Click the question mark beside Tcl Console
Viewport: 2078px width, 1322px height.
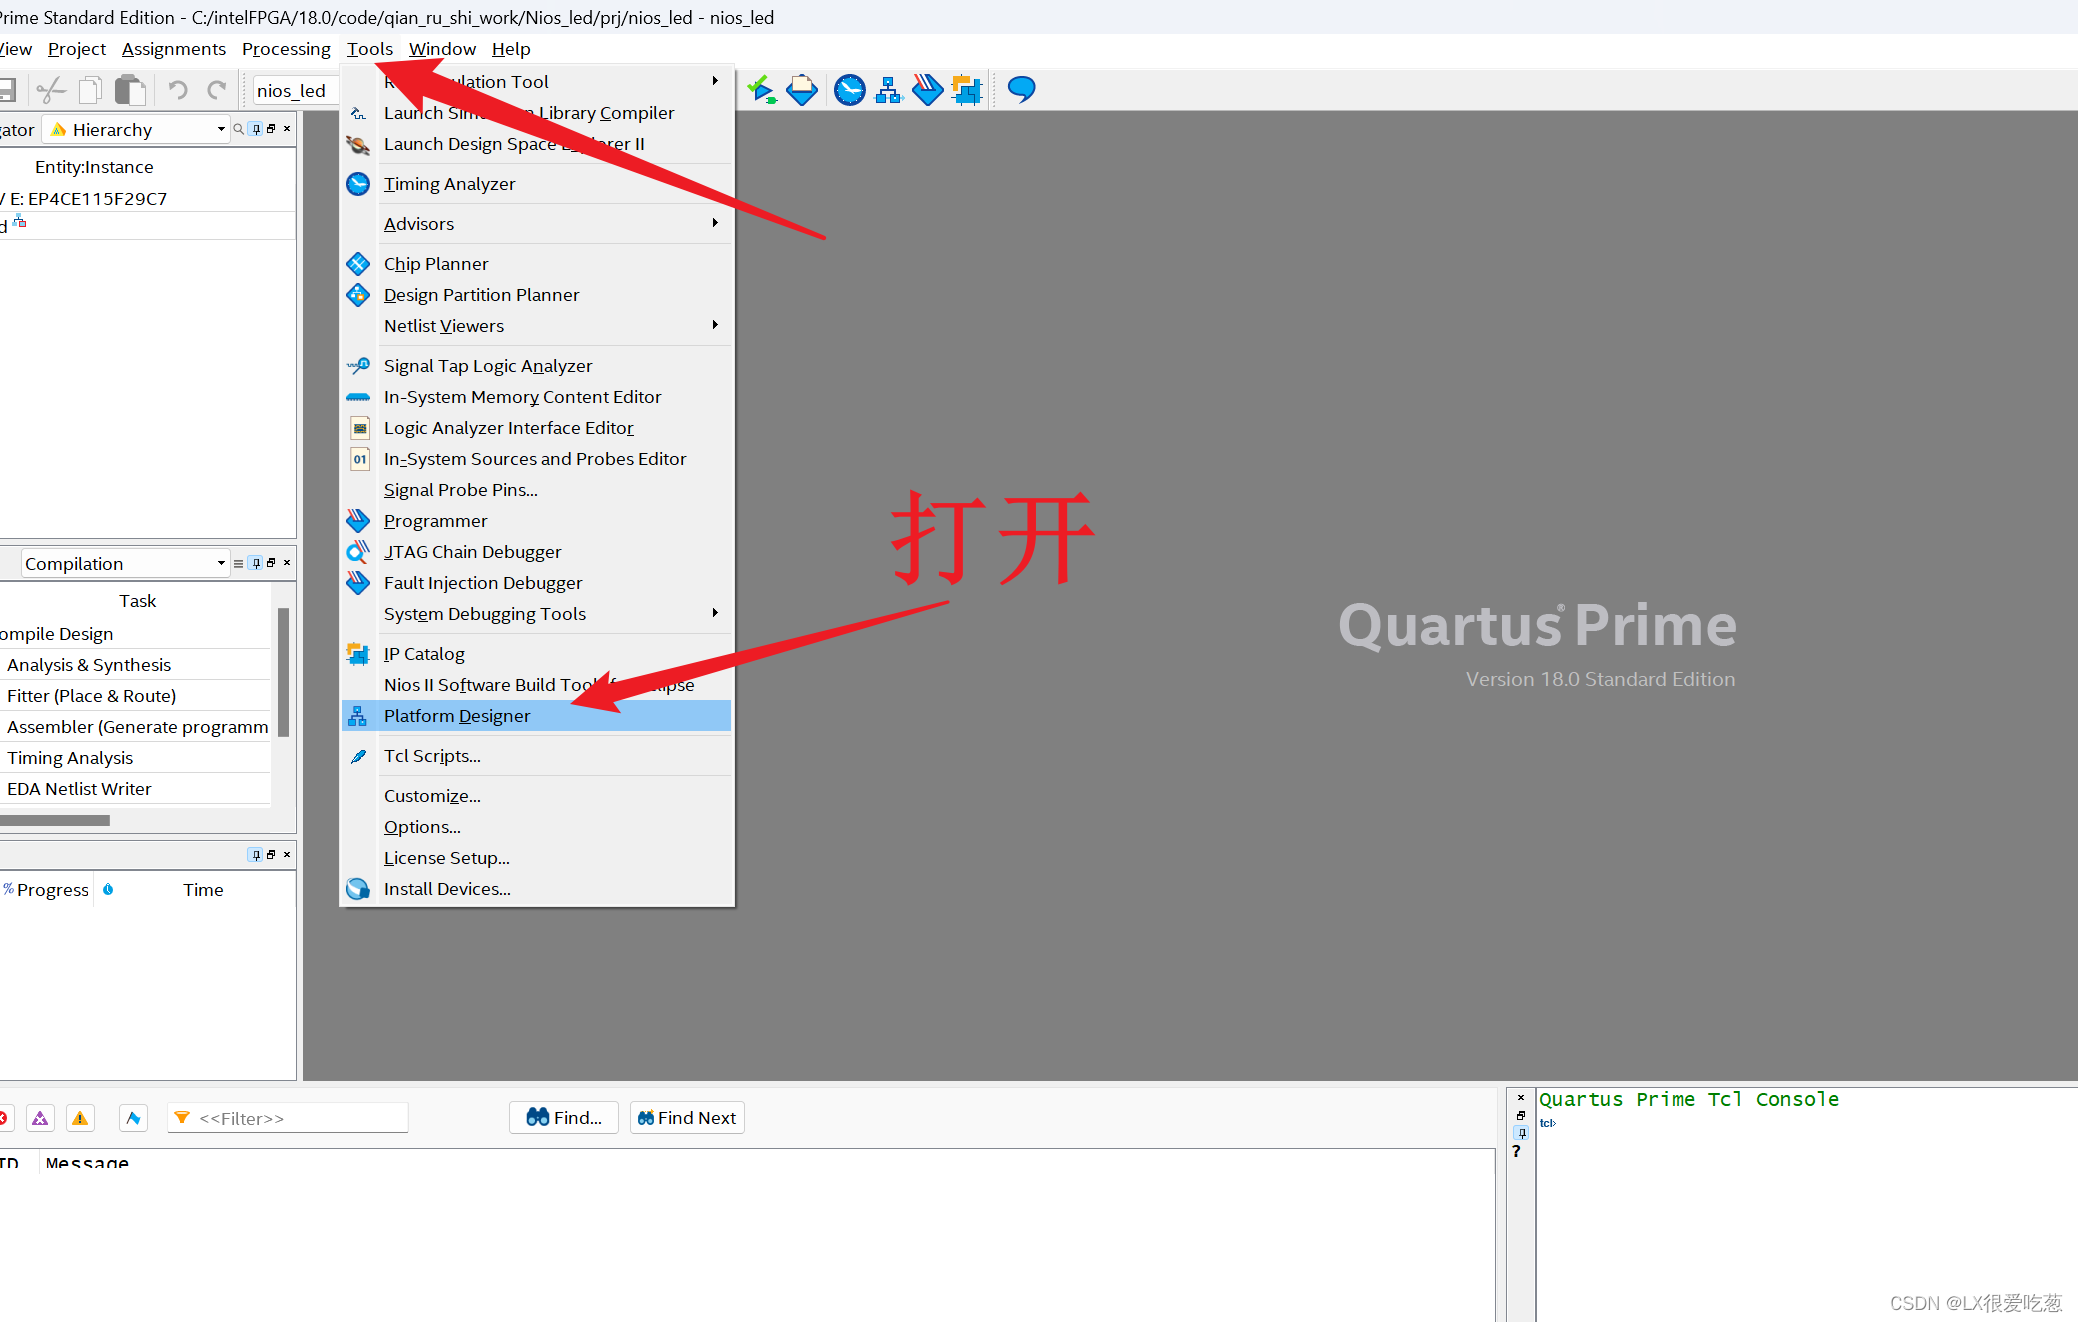[x=1517, y=1151]
